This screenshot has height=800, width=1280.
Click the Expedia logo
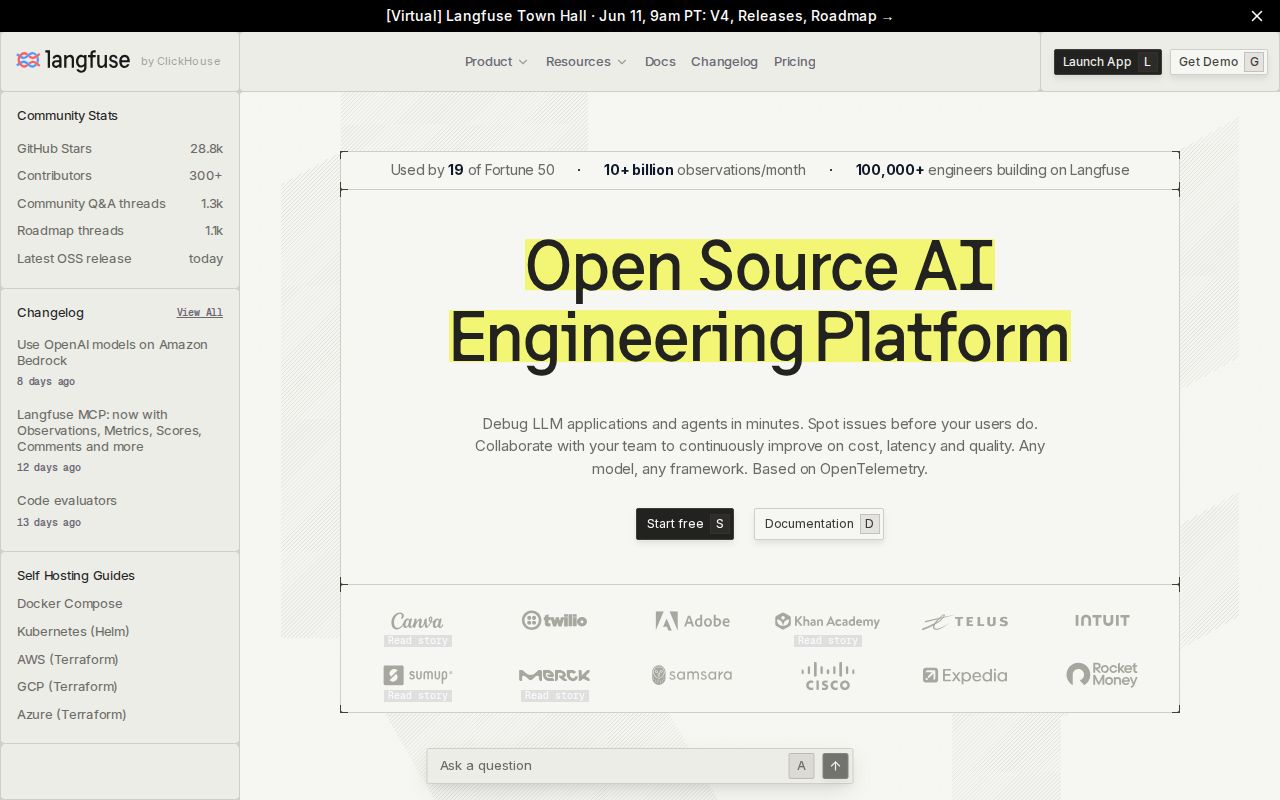click(965, 676)
